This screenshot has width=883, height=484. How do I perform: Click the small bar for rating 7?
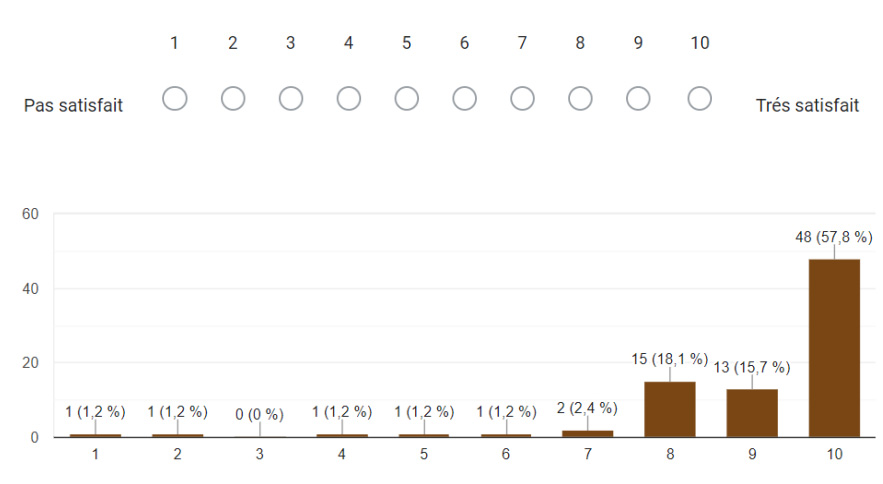[x=587, y=433]
